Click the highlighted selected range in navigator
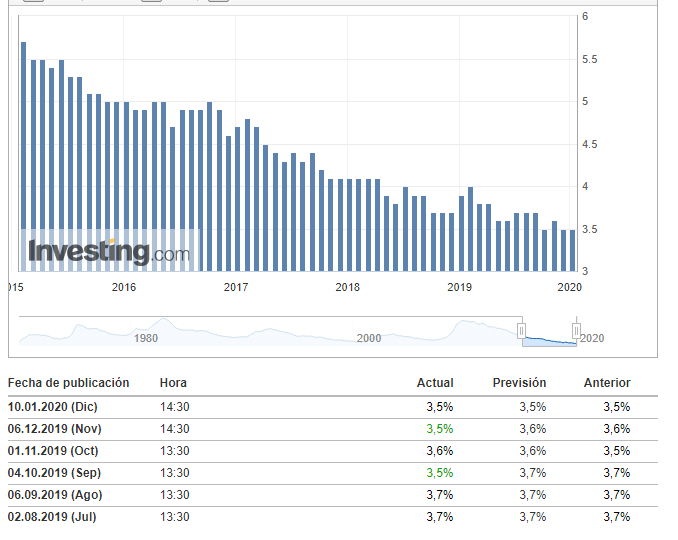Viewport: 678px width, 540px height. click(x=548, y=338)
